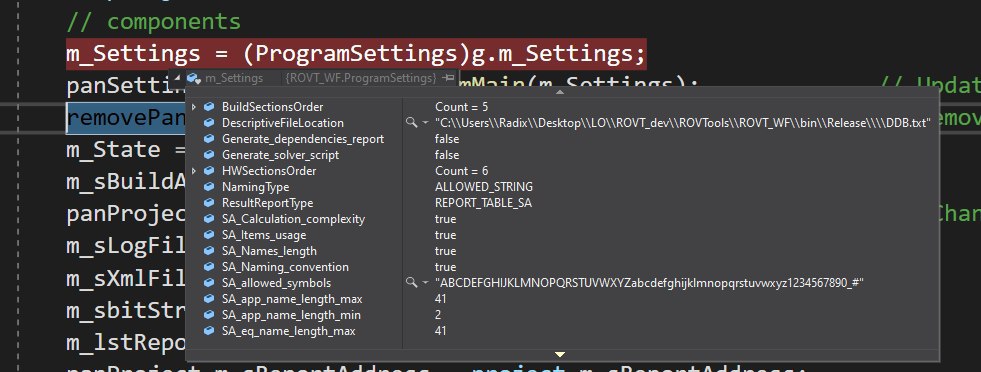Click property icon beside SA_app_name_length_min

(210, 315)
